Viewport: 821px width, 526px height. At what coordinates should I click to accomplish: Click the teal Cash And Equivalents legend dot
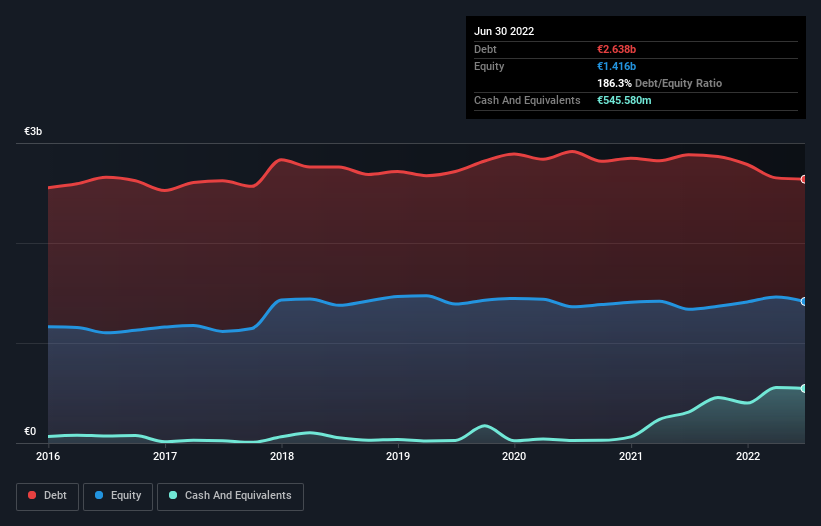point(173,495)
